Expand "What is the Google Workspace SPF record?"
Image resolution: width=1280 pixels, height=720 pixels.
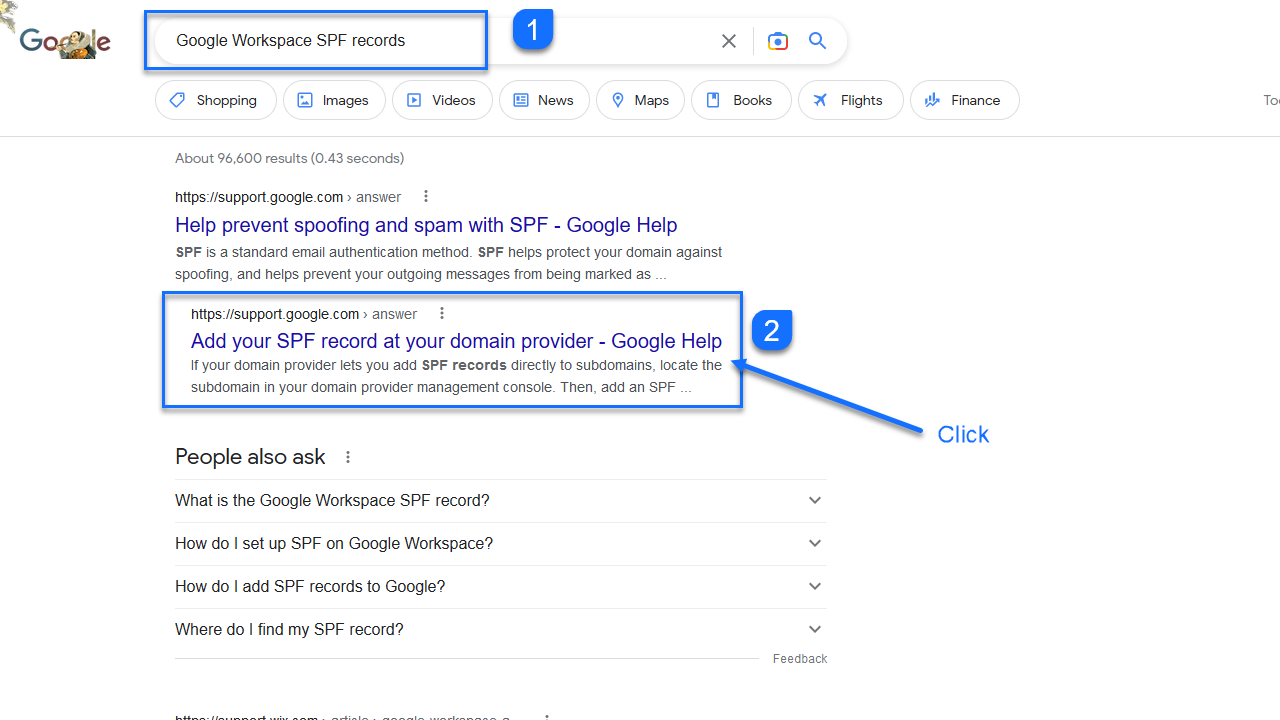pyautogui.click(x=501, y=501)
